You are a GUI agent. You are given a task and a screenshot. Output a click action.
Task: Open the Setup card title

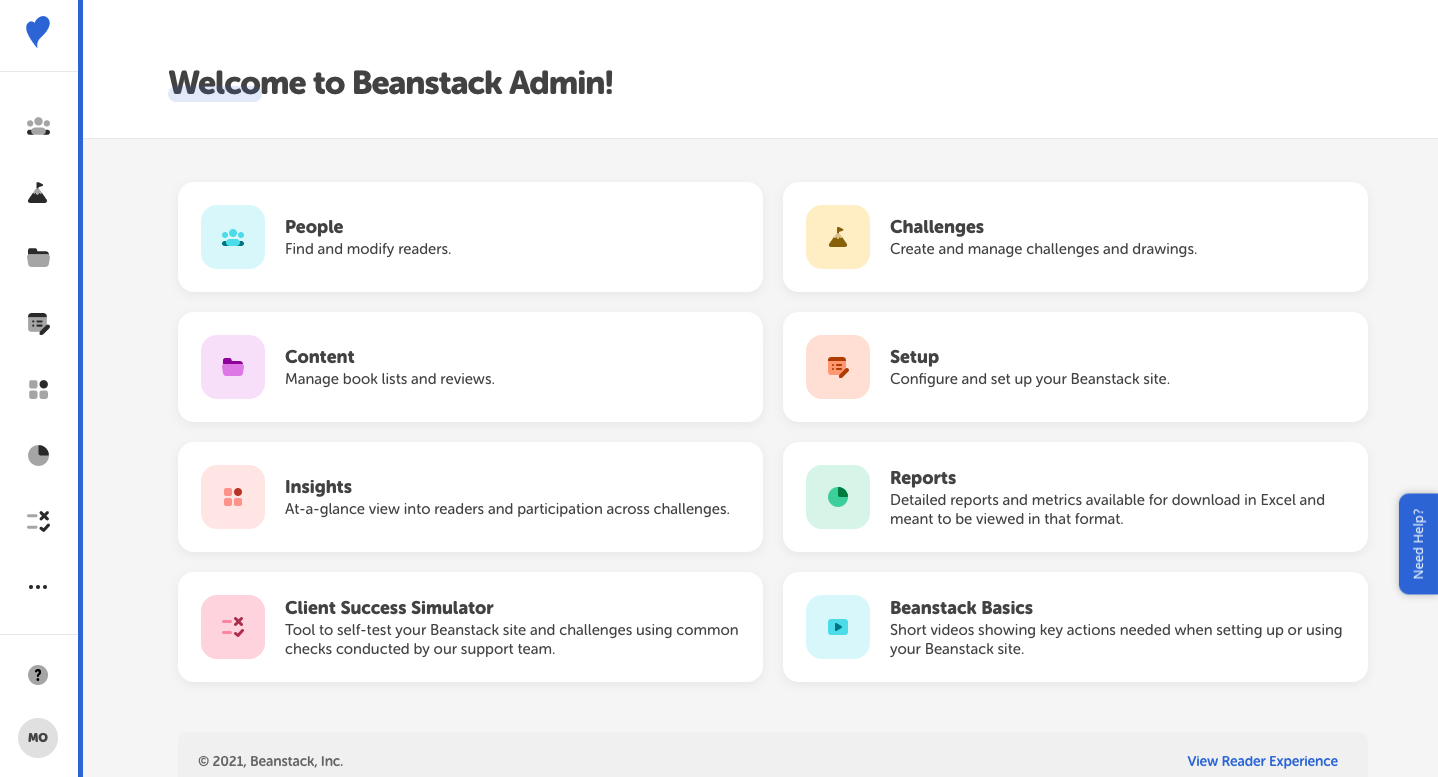click(914, 357)
